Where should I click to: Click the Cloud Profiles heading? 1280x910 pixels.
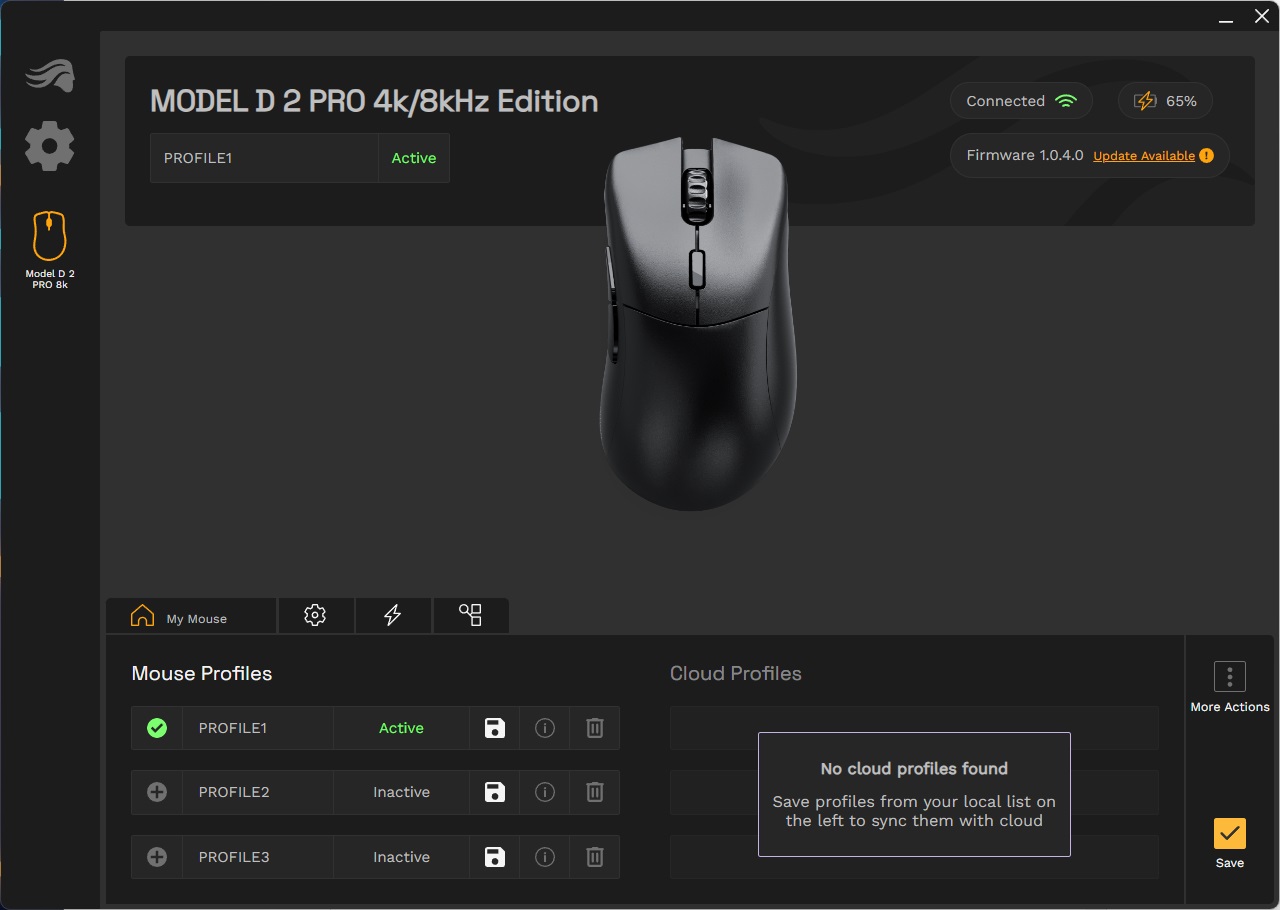pyautogui.click(x=736, y=674)
